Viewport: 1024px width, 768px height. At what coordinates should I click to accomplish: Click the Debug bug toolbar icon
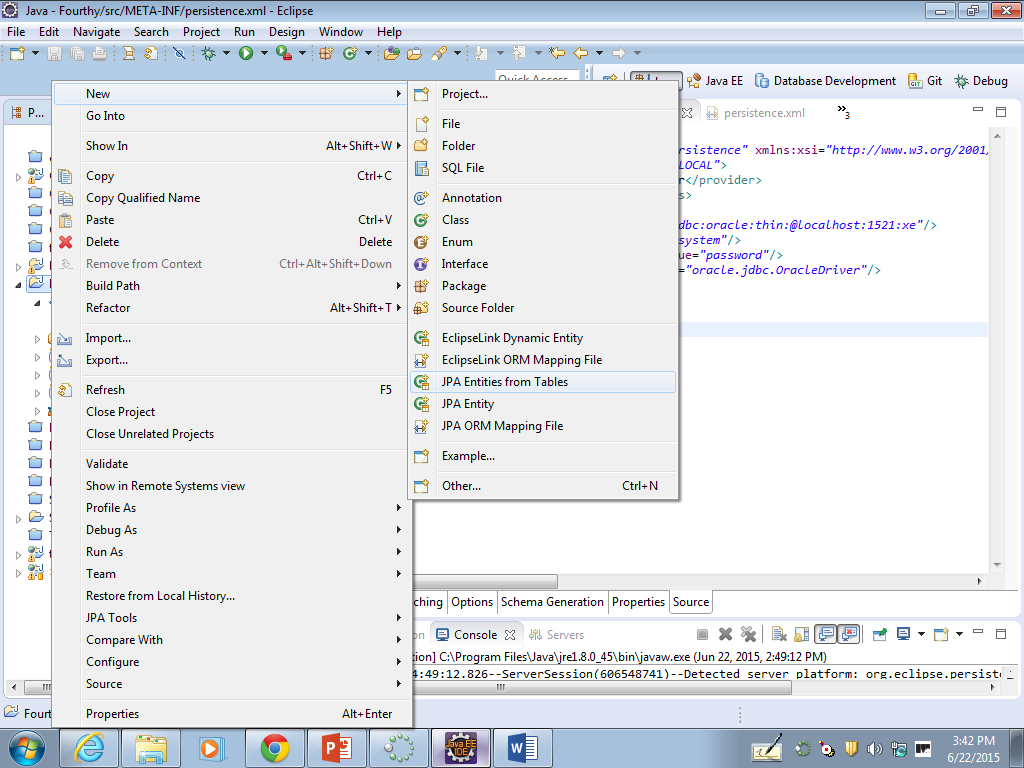click(x=208, y=53)
